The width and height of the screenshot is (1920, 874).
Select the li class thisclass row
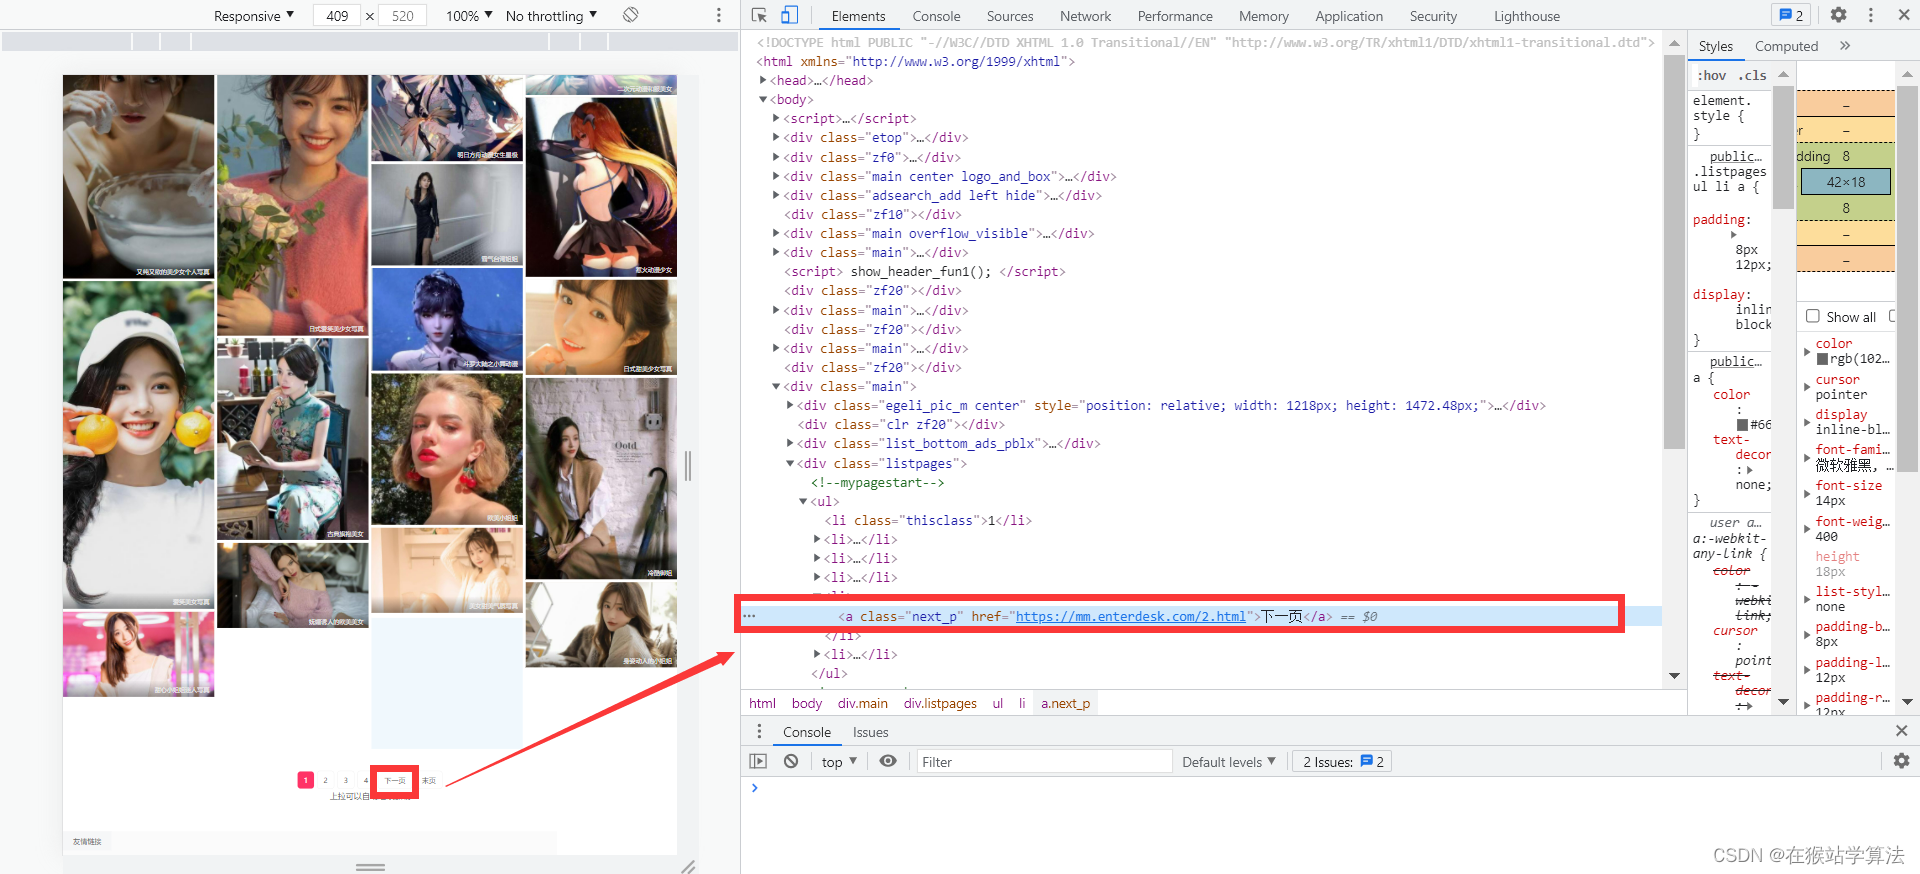point(928,520)
